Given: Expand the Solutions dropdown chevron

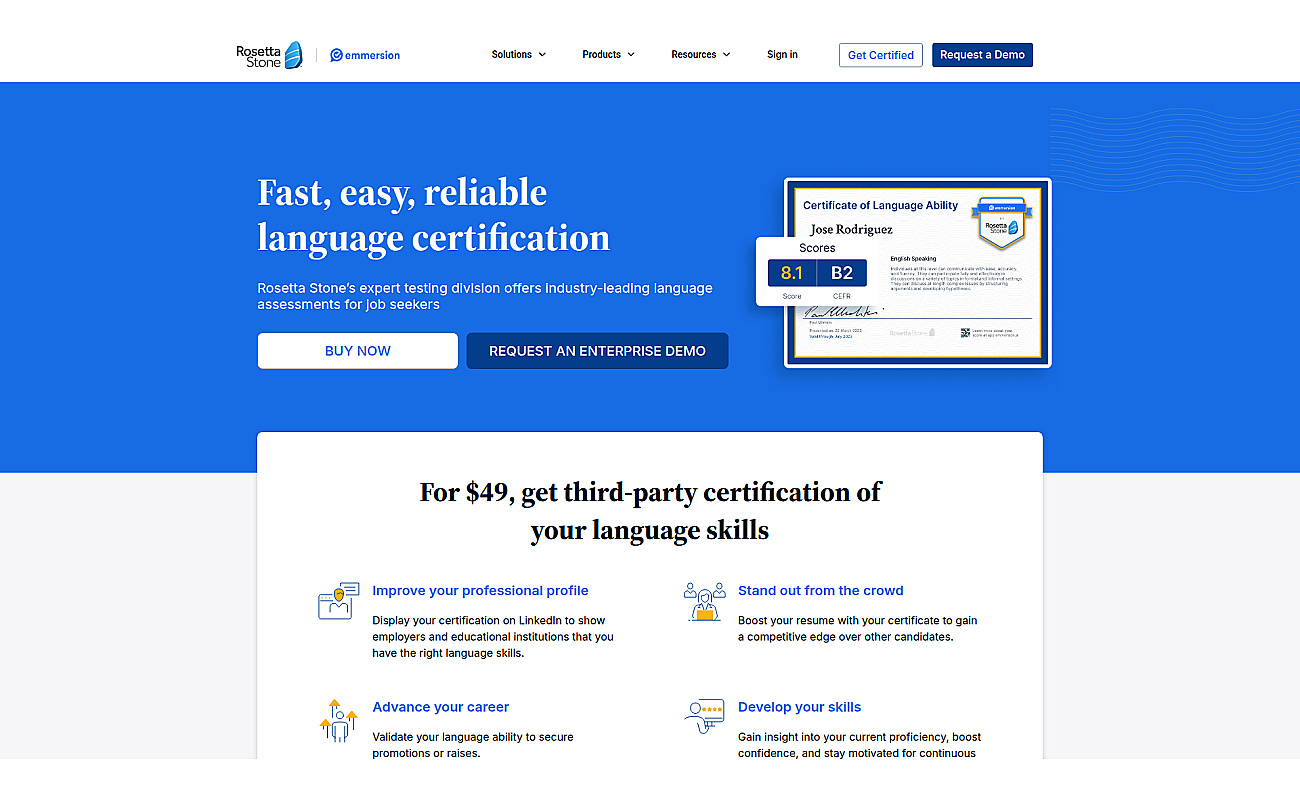Looking at the screenshot, I should coord(542,55).
